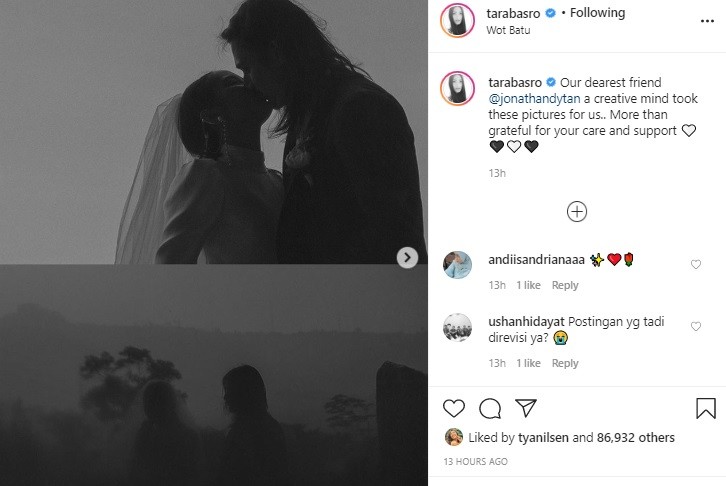This screenshot has width=726, height=486.
Task: Open the comment bubble icon
Action: (x=490, y=409)
